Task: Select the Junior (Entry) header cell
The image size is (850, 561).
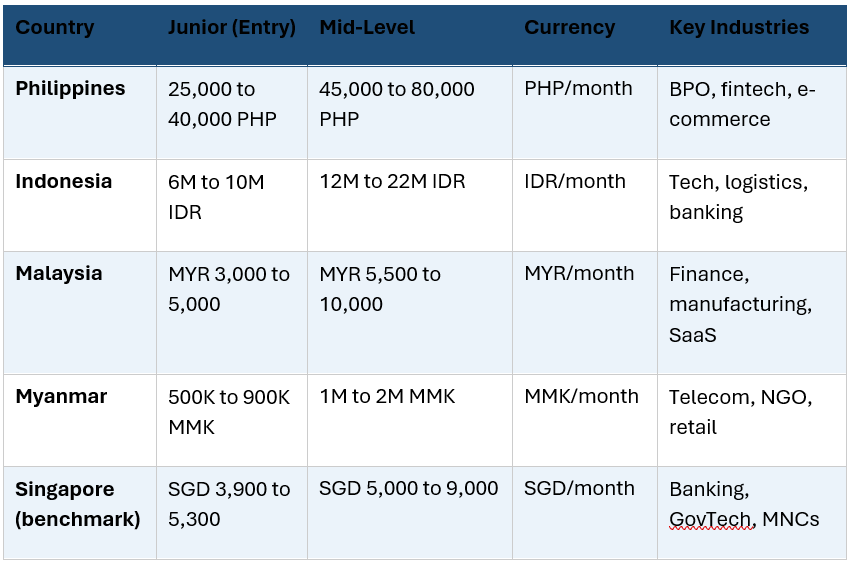Action: point(232,35)
